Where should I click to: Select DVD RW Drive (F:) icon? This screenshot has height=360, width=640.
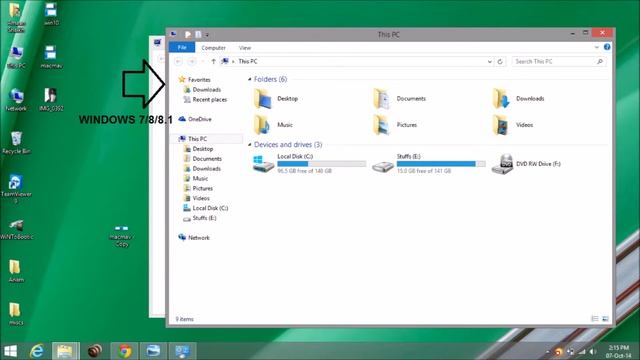point(502,164)
